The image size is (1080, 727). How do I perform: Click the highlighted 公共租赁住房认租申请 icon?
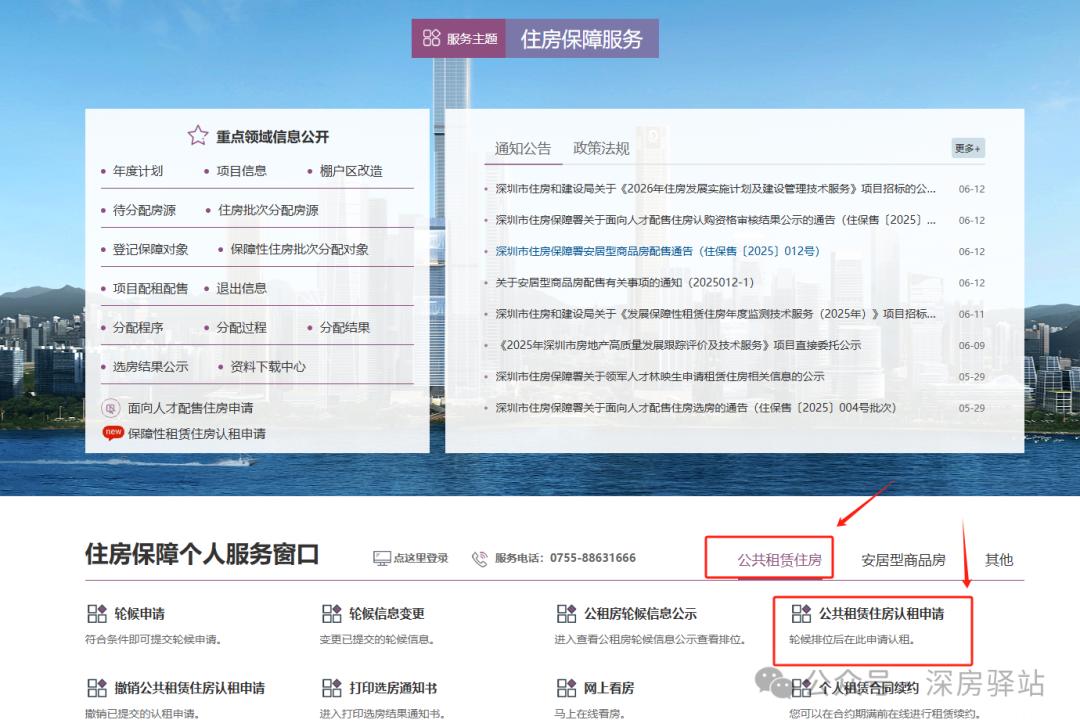tap(799, 614)
